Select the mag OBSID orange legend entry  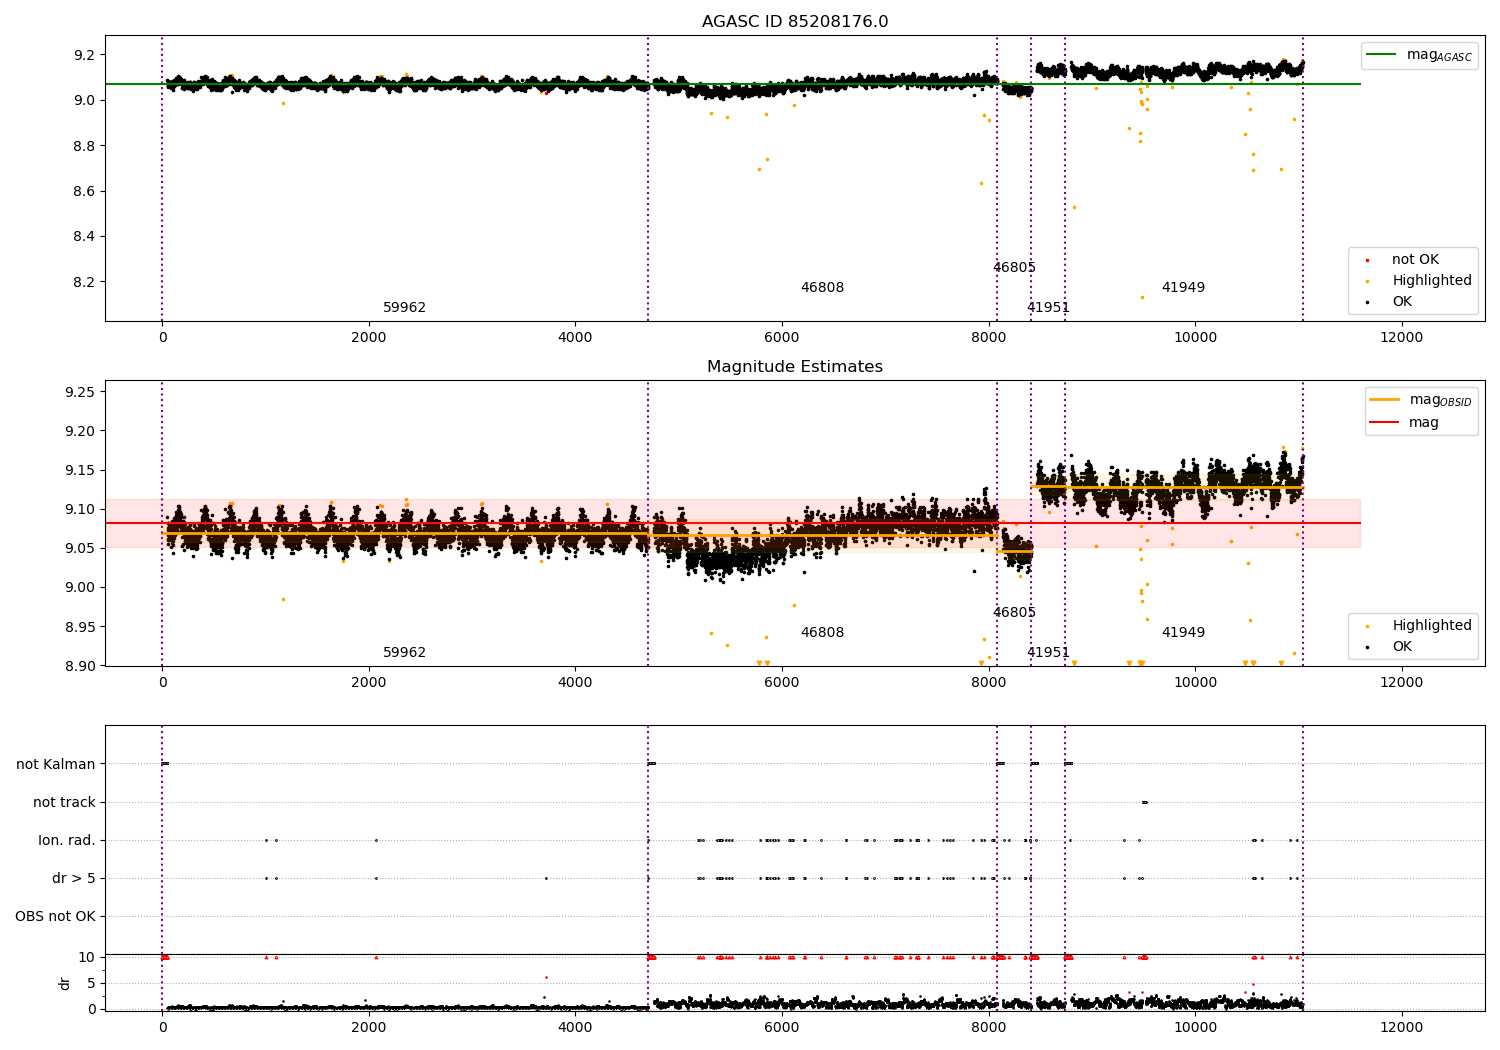(x=1421, y=400)
